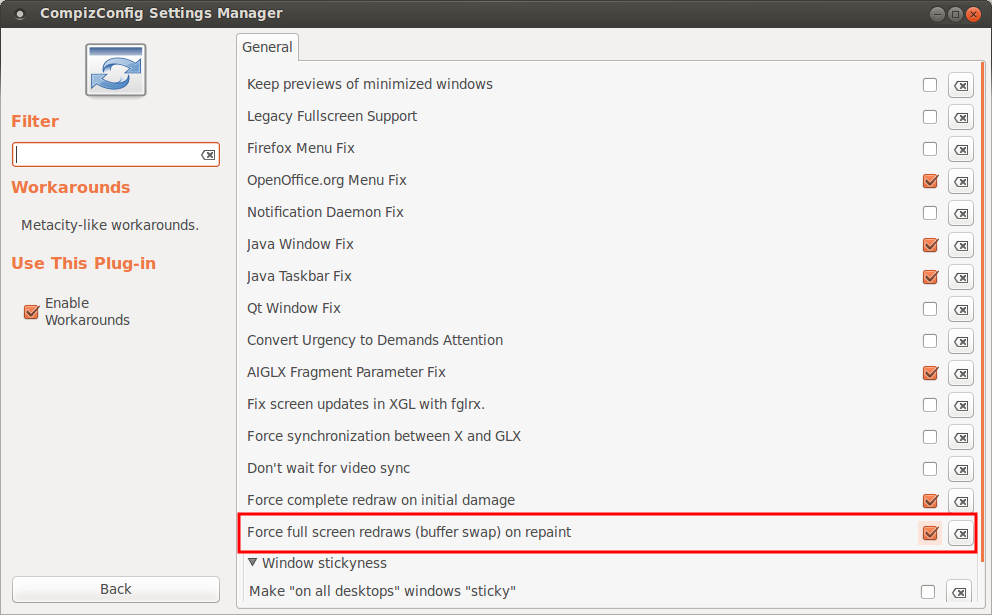Image resolution: width=992 pixels, height=615 pixels.
Task: Collapse the Window stickyness section
Action: tap(252, 562)
